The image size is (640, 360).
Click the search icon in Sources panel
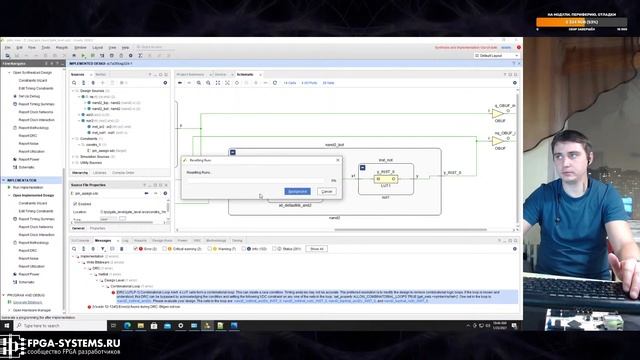click(x=74, y=83)
